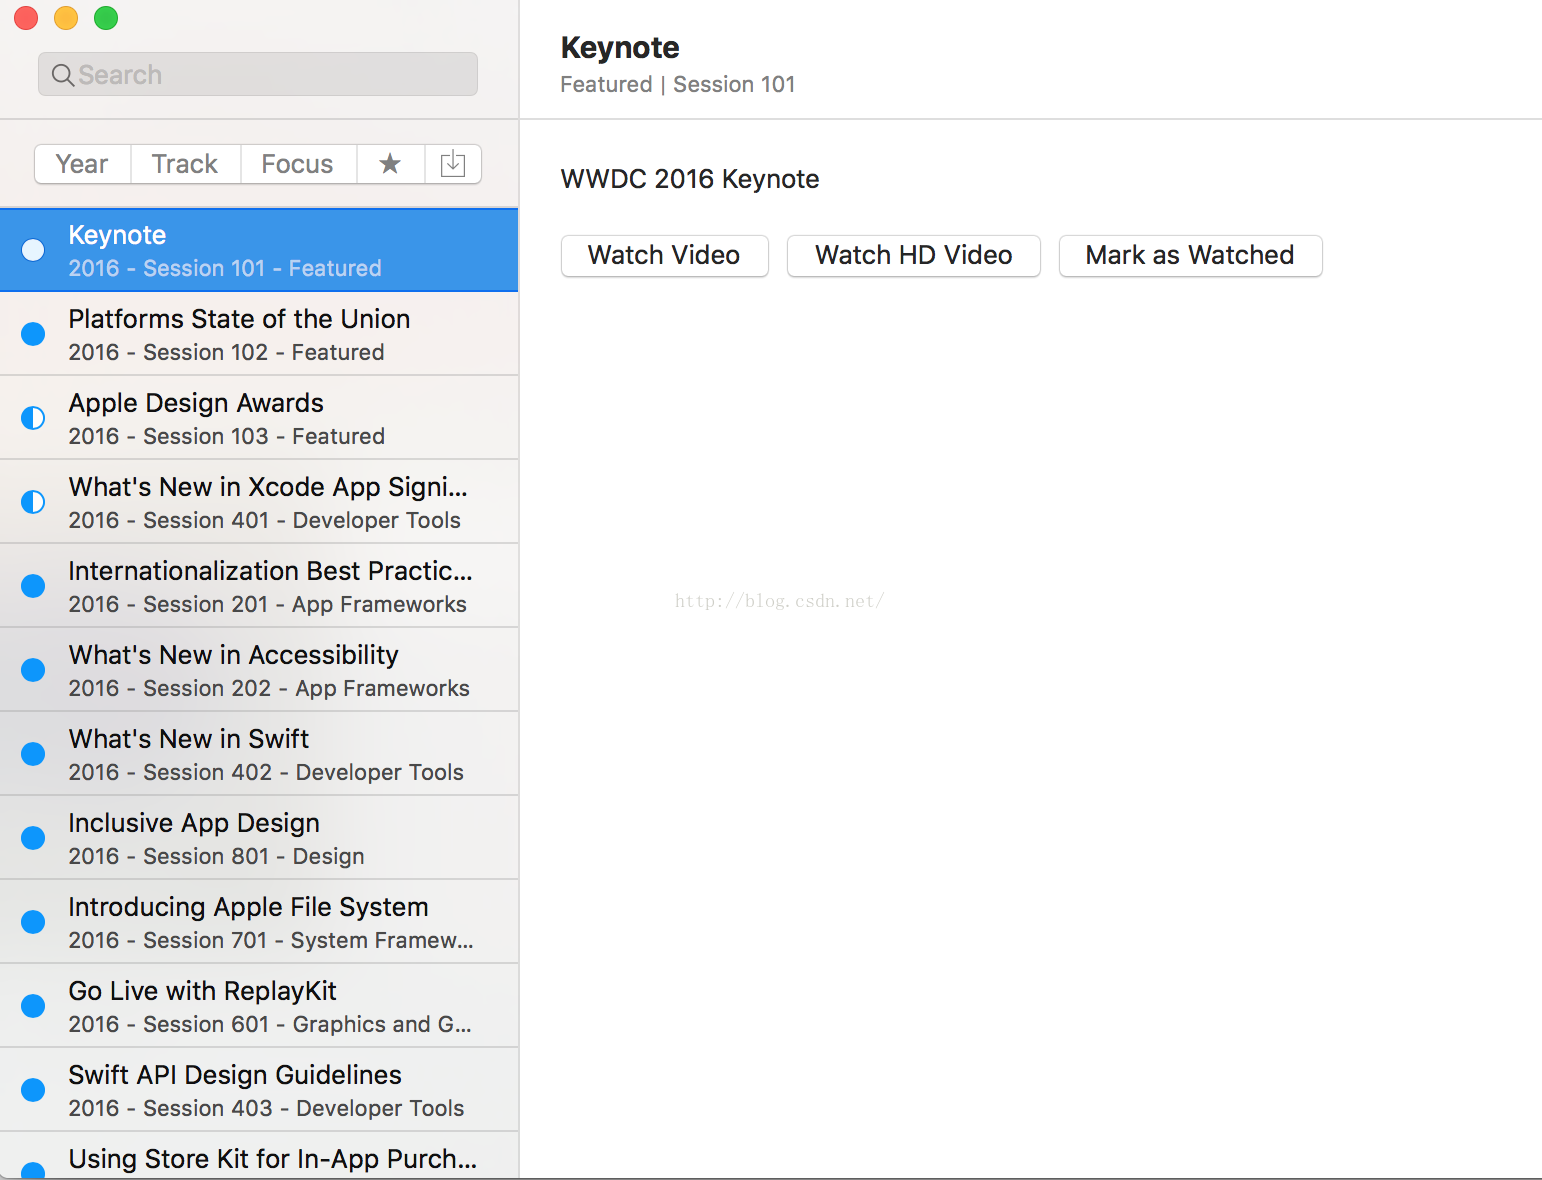Open the Track filter

click(x=185, y=164)
